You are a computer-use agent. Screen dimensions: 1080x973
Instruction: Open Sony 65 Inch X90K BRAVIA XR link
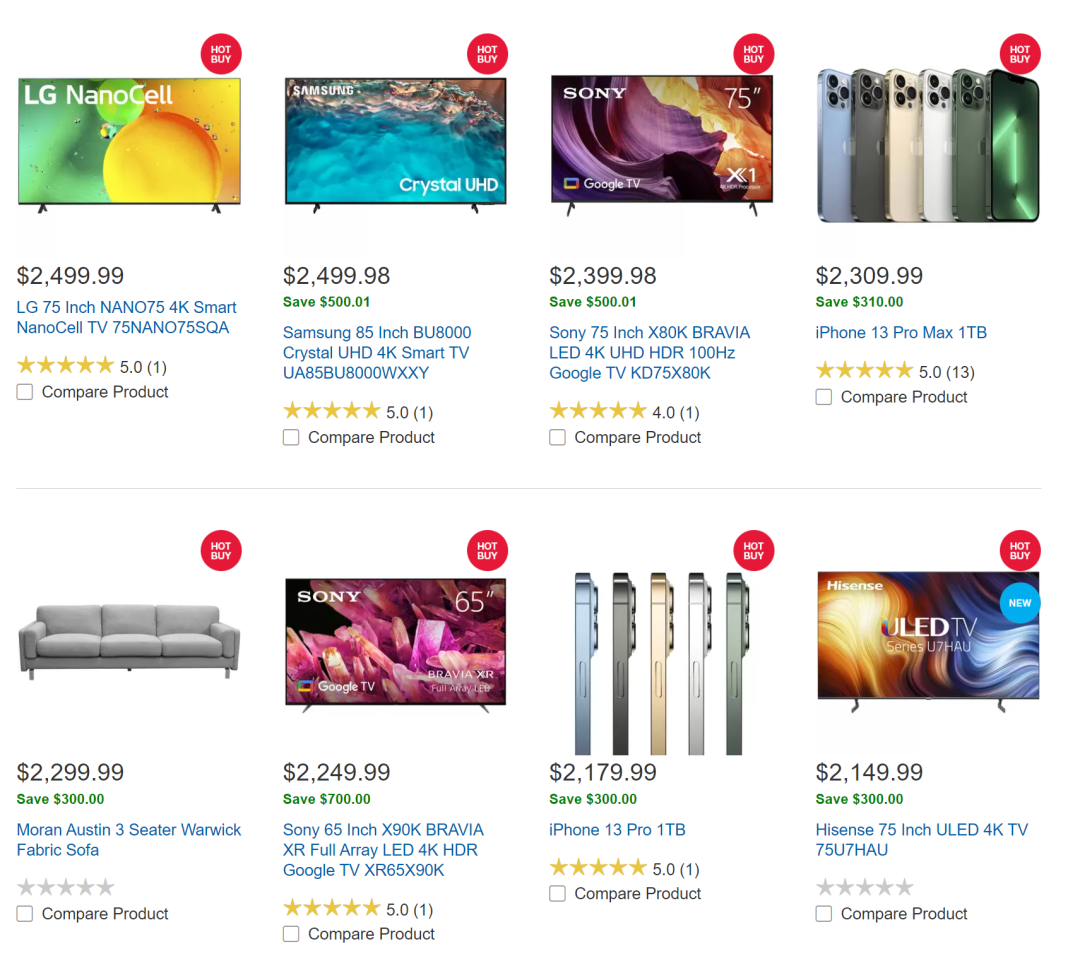click(384, 850)
